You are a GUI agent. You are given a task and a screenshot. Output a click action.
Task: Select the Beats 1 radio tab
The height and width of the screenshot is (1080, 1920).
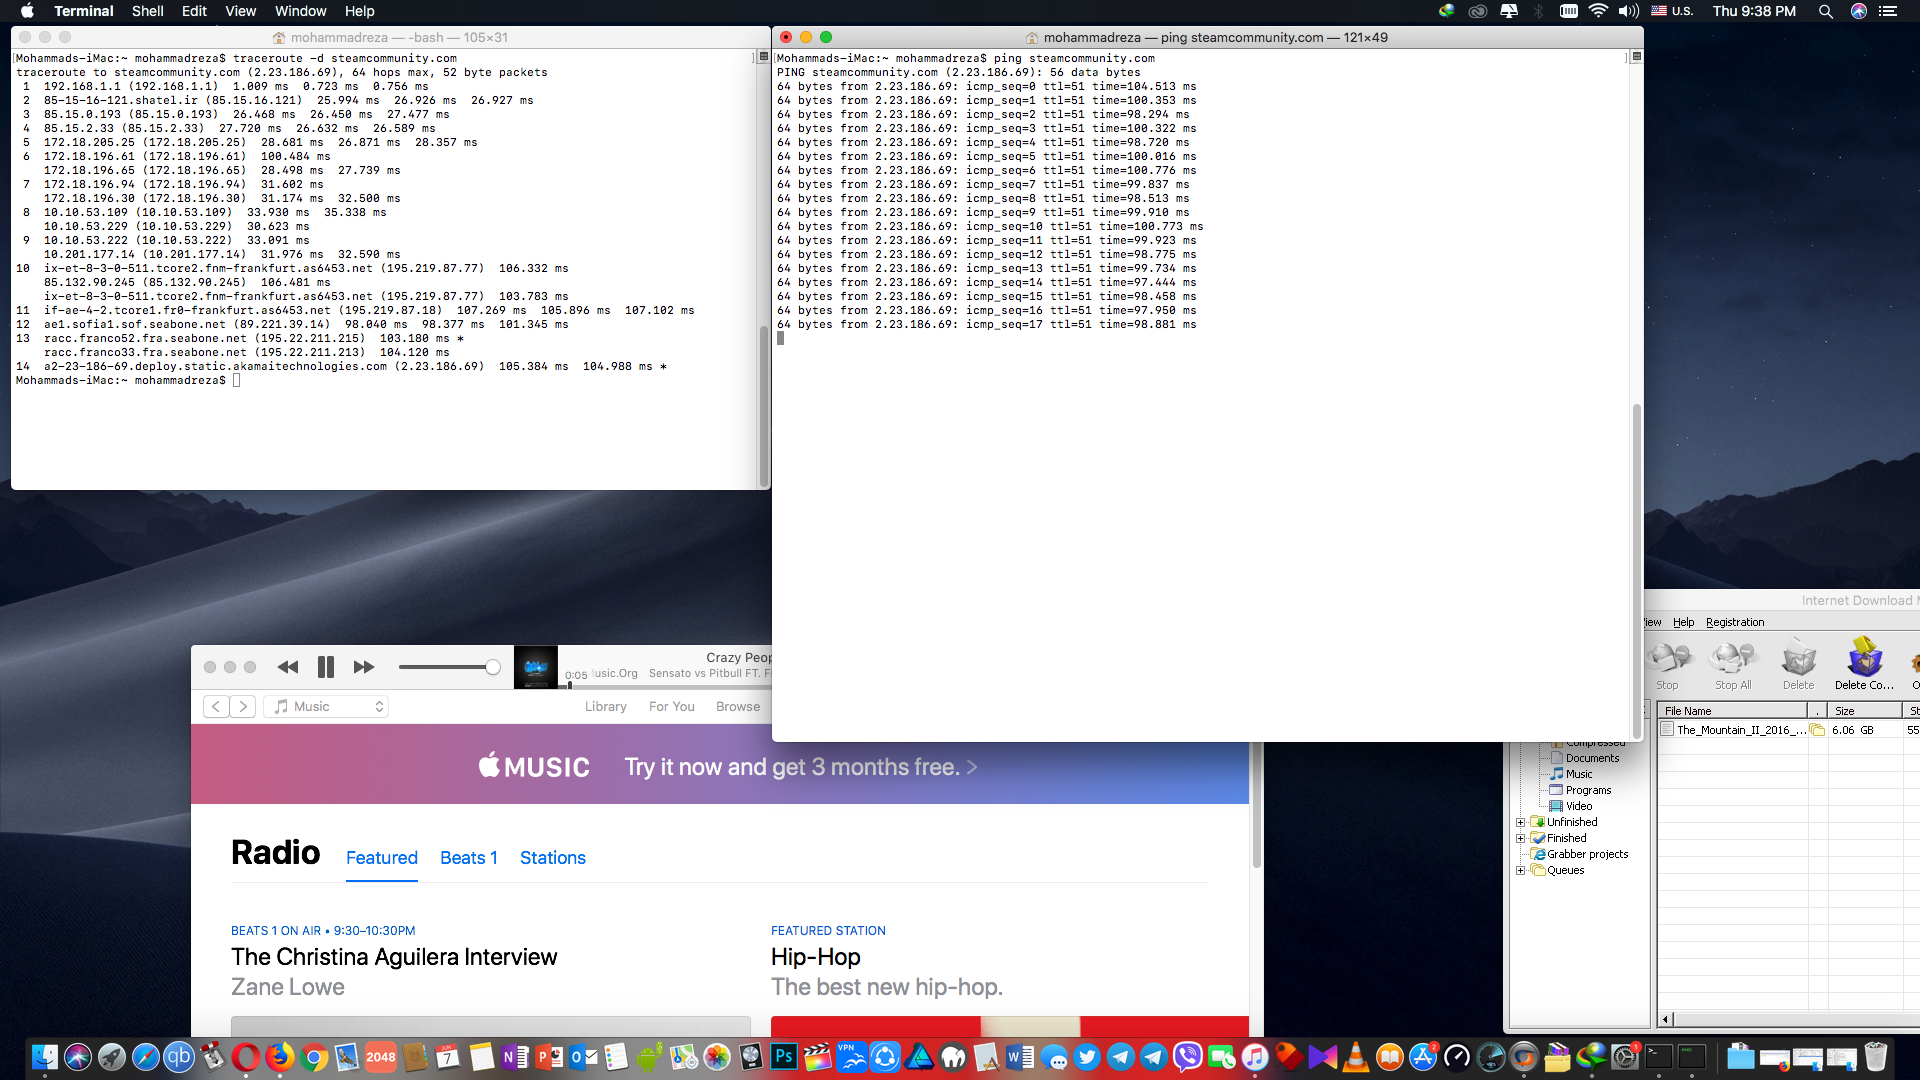coord(469,858)
